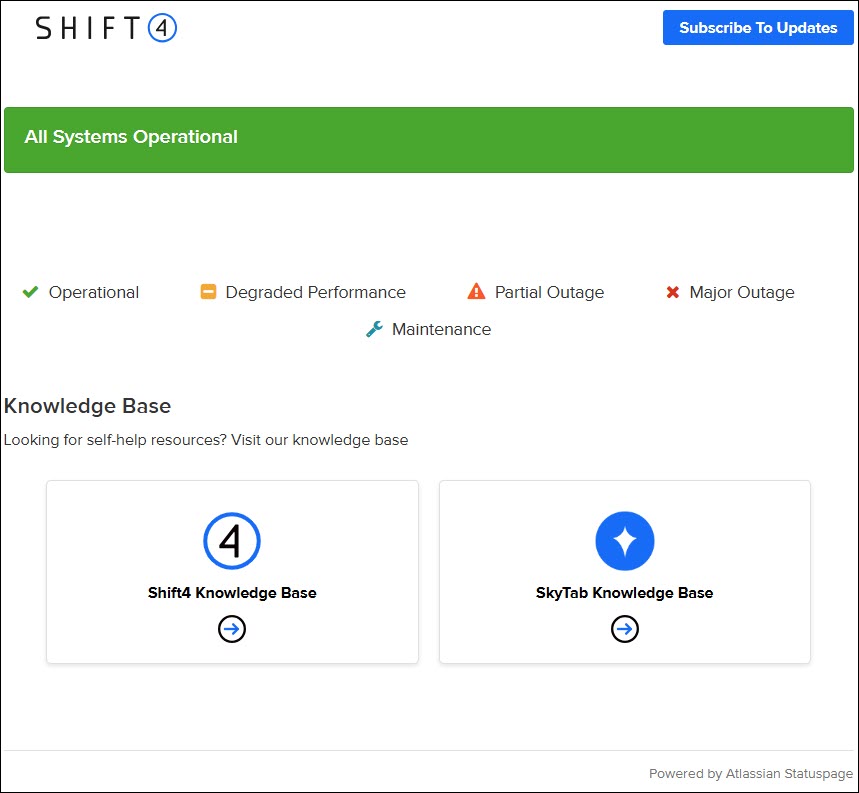Click the Subscribe To Updates button

click(758, 28)
